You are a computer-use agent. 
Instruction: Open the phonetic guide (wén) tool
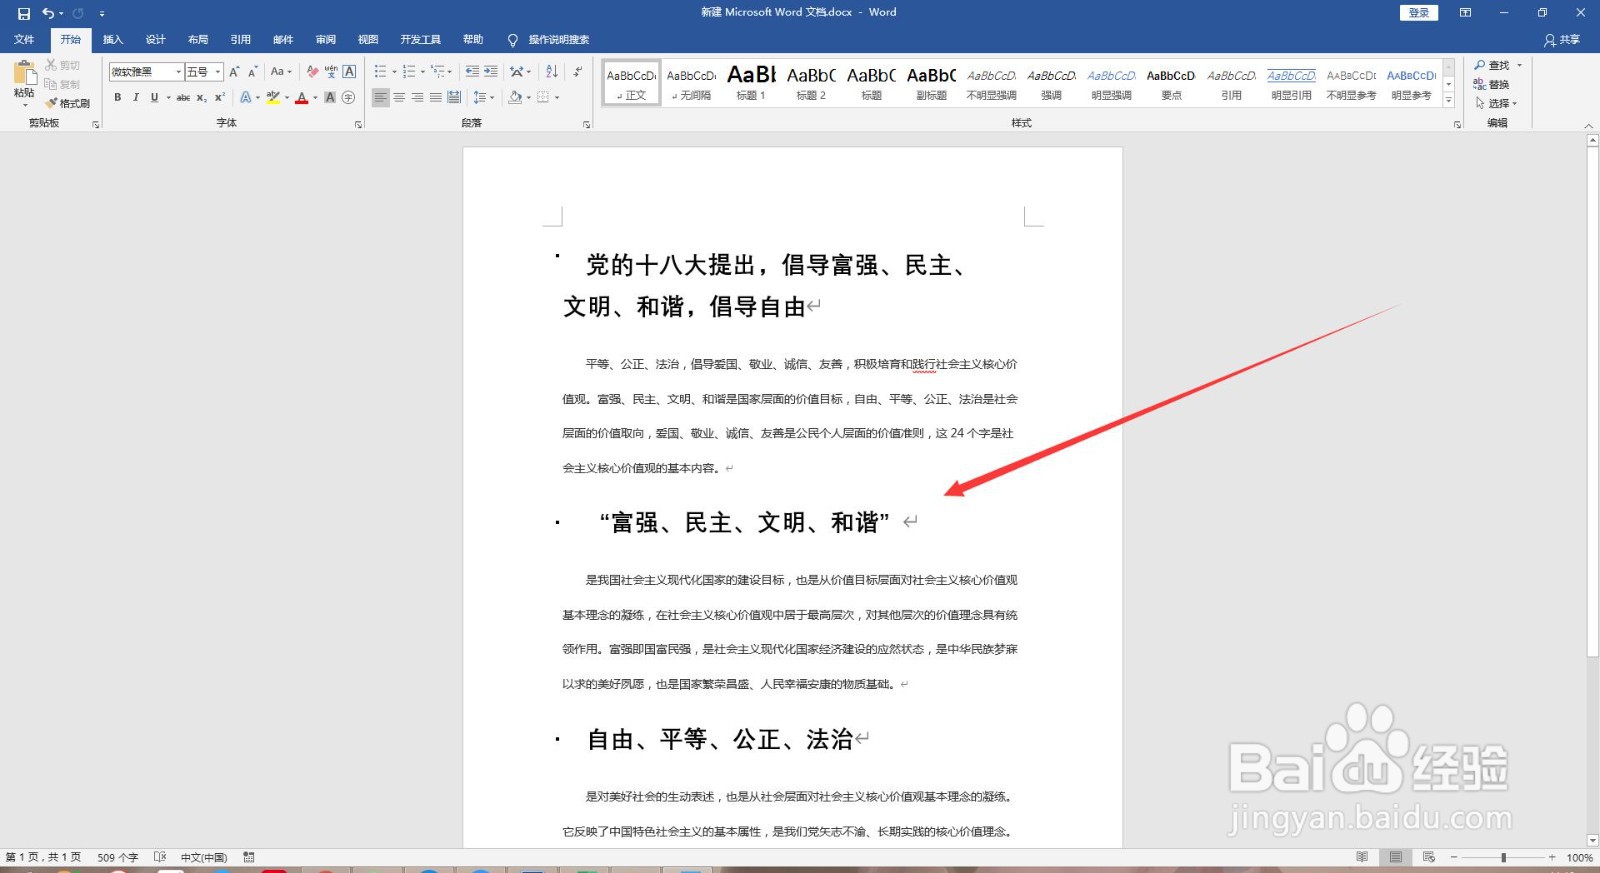(x=331, y=71)
